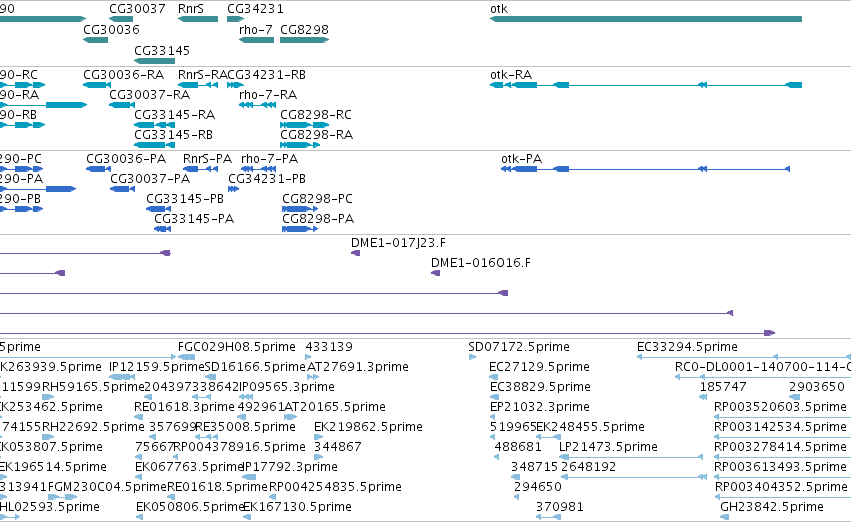851x522 pixels.
Task: Click protein CG33145-PA label
Action: click(194, 219)
